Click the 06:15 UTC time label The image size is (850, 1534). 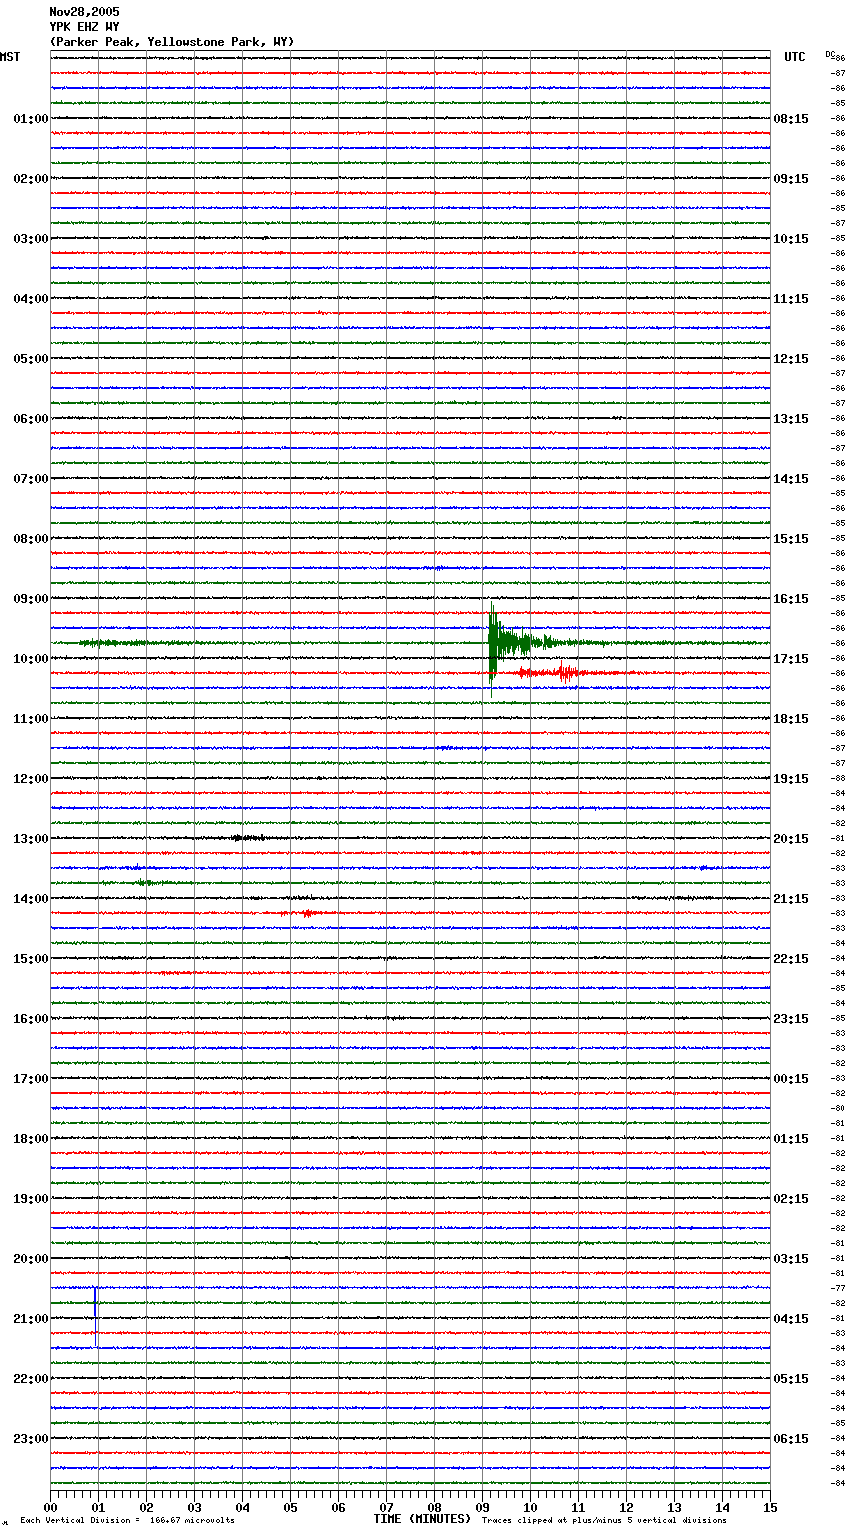(791, 1439)
